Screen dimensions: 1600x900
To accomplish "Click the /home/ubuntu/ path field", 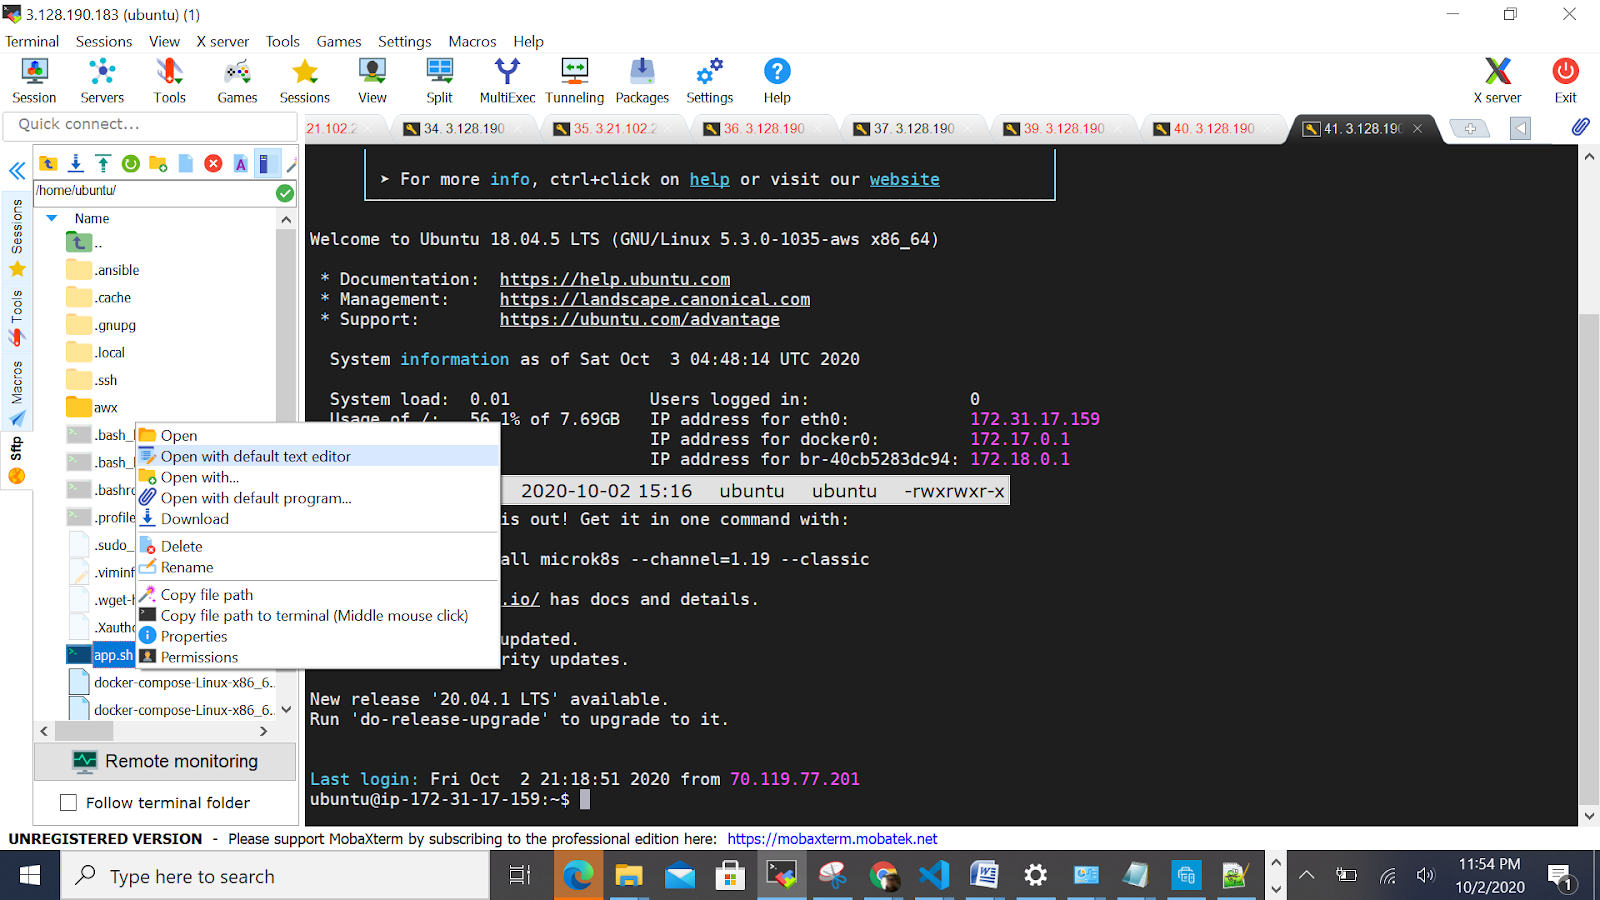I will (x=153, y=191).
